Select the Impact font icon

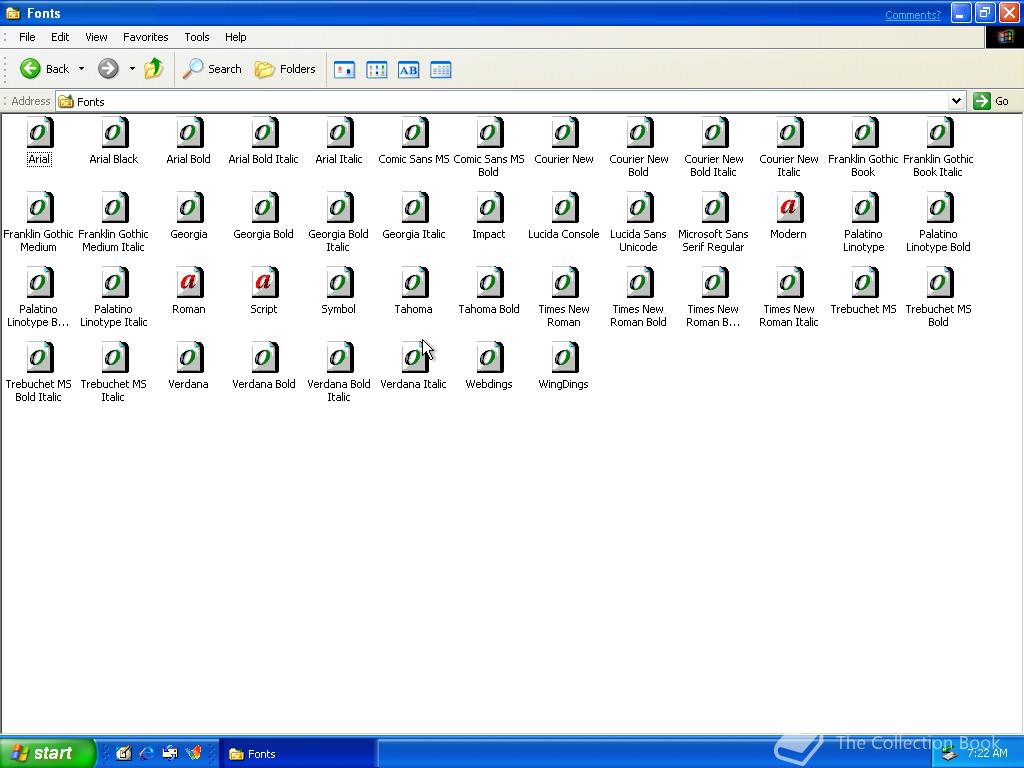(489, 208)
